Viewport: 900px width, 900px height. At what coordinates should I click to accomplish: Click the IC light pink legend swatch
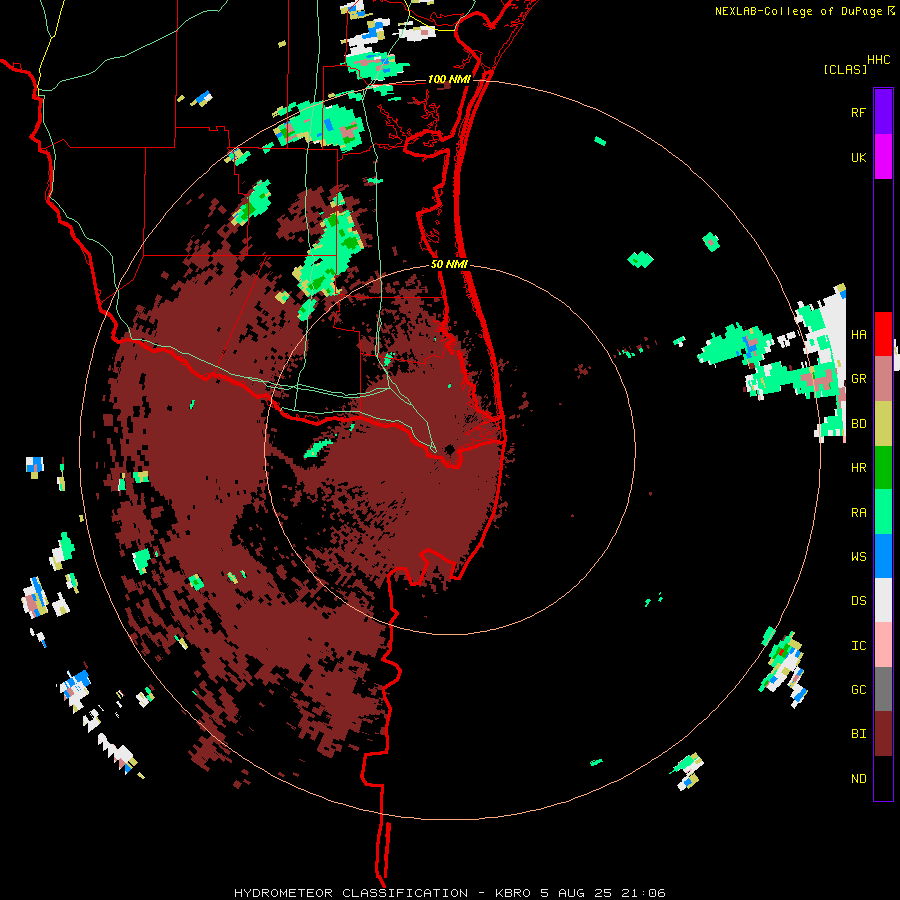(x=883, y=645)
